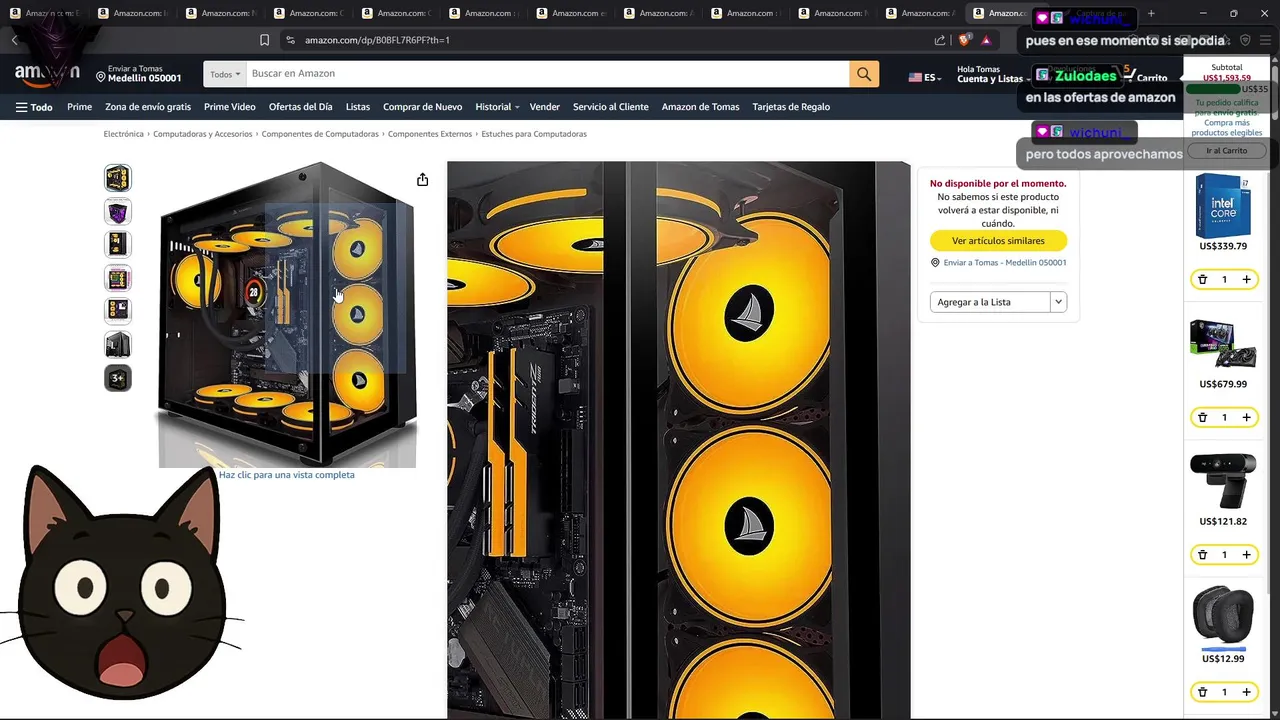Open the Todo hamburger menu
Image resolution: width=1280 pixels, height=720 pixels.
[34, 107]
